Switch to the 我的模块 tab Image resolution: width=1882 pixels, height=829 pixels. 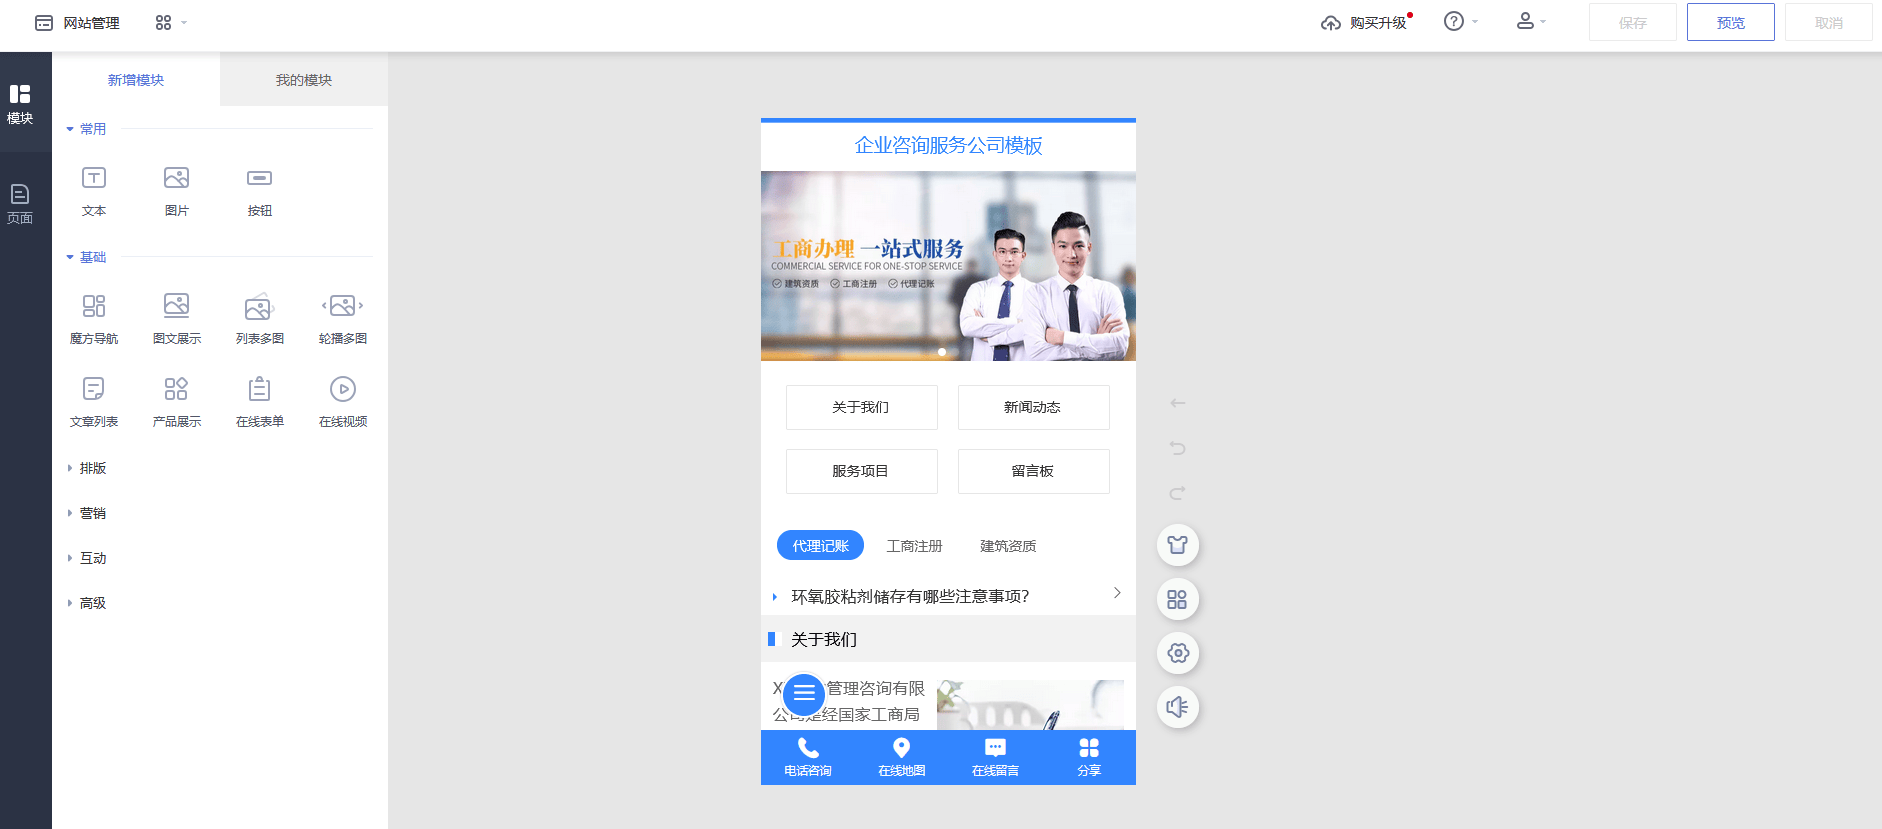pyautogui.click(x=303, y=80)
